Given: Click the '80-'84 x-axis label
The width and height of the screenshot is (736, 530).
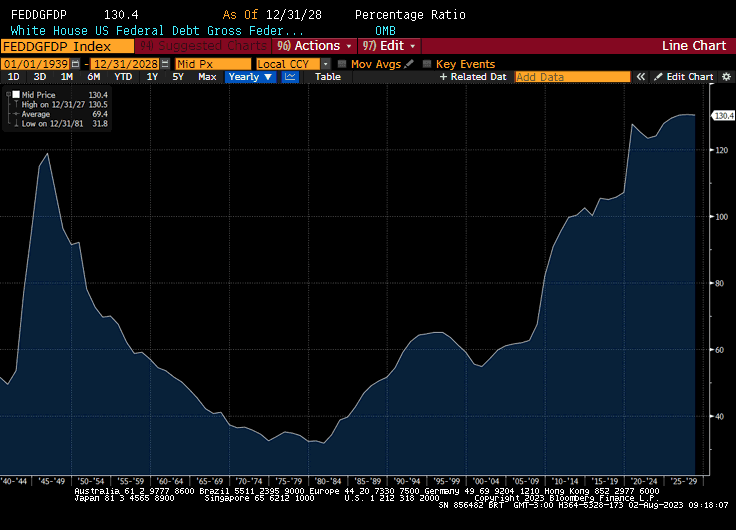Looking at the screenshot, I should [328, 481].
